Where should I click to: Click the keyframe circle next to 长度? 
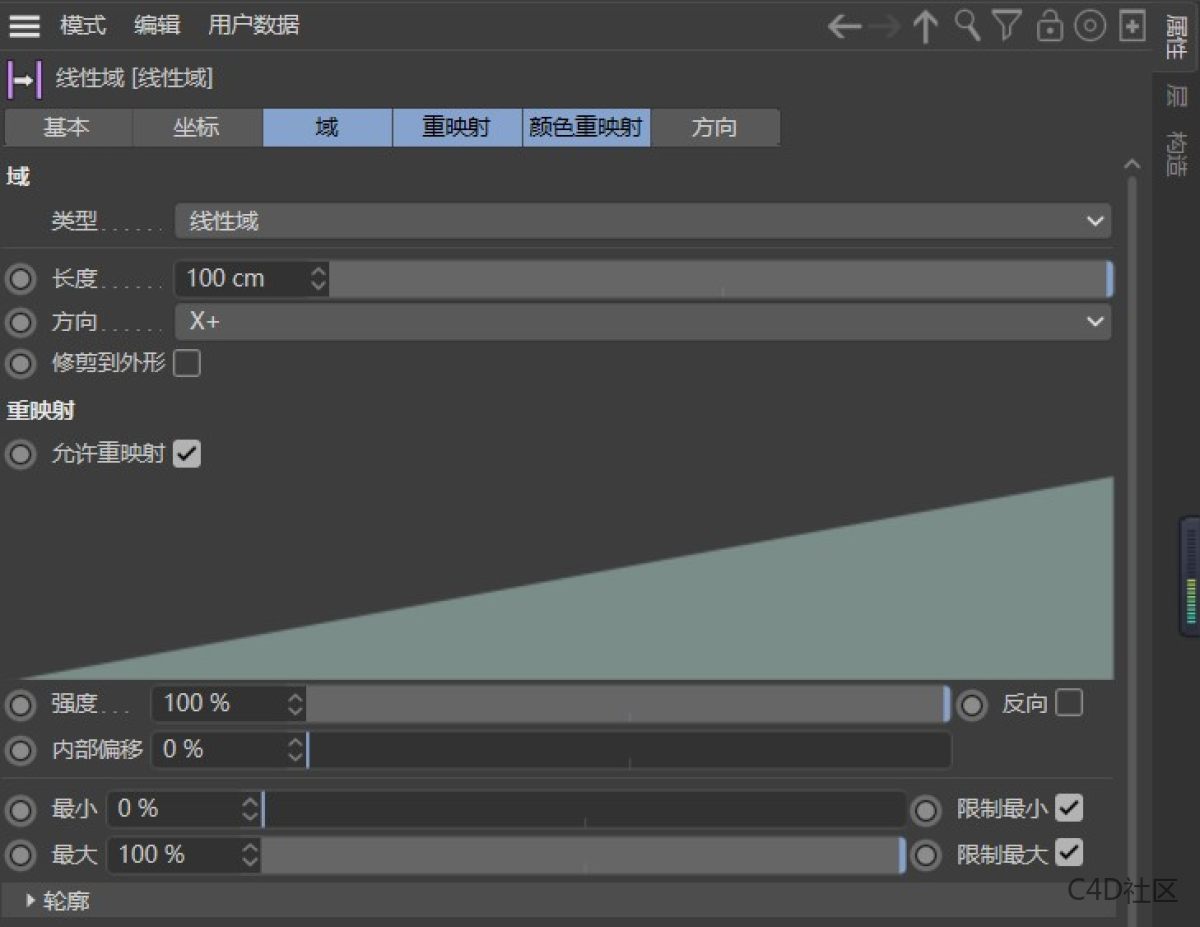20,279
